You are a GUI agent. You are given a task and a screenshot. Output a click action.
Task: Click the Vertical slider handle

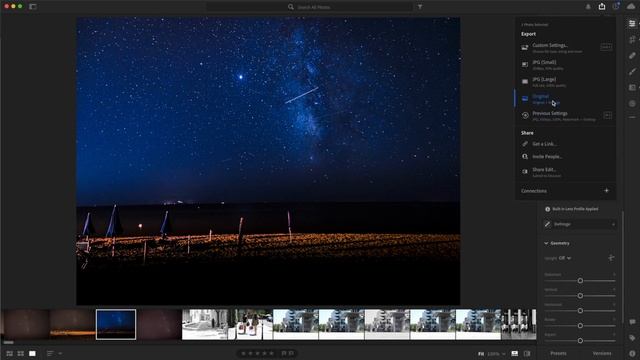[580, 296]
